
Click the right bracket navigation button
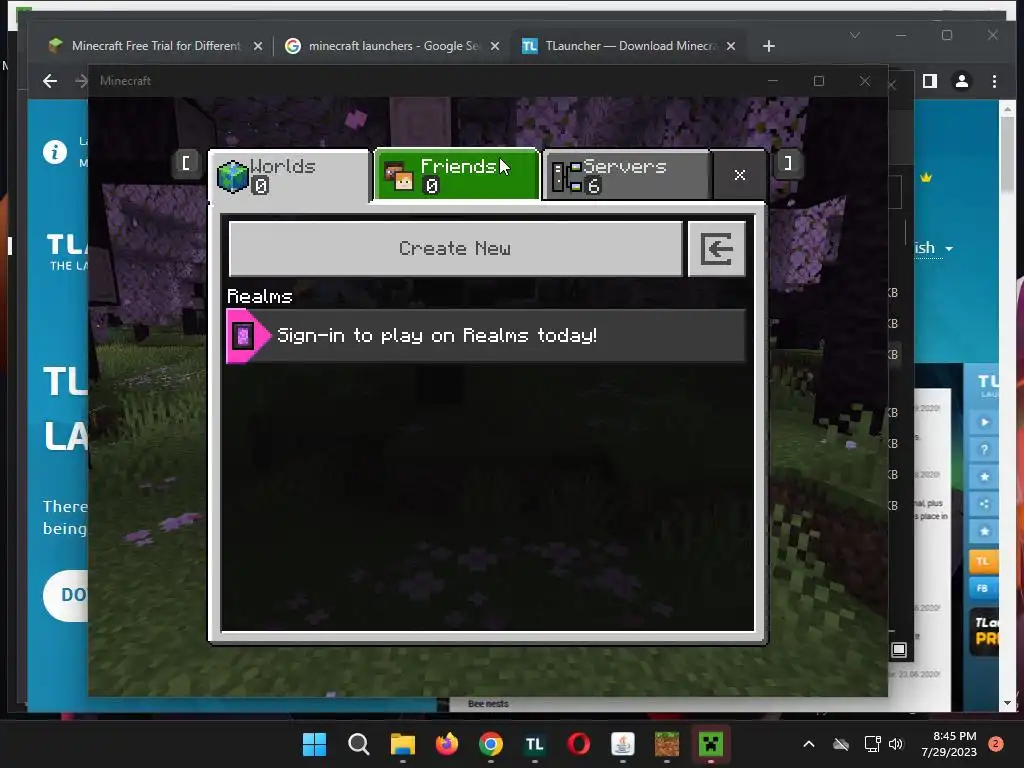coord(788,163)
